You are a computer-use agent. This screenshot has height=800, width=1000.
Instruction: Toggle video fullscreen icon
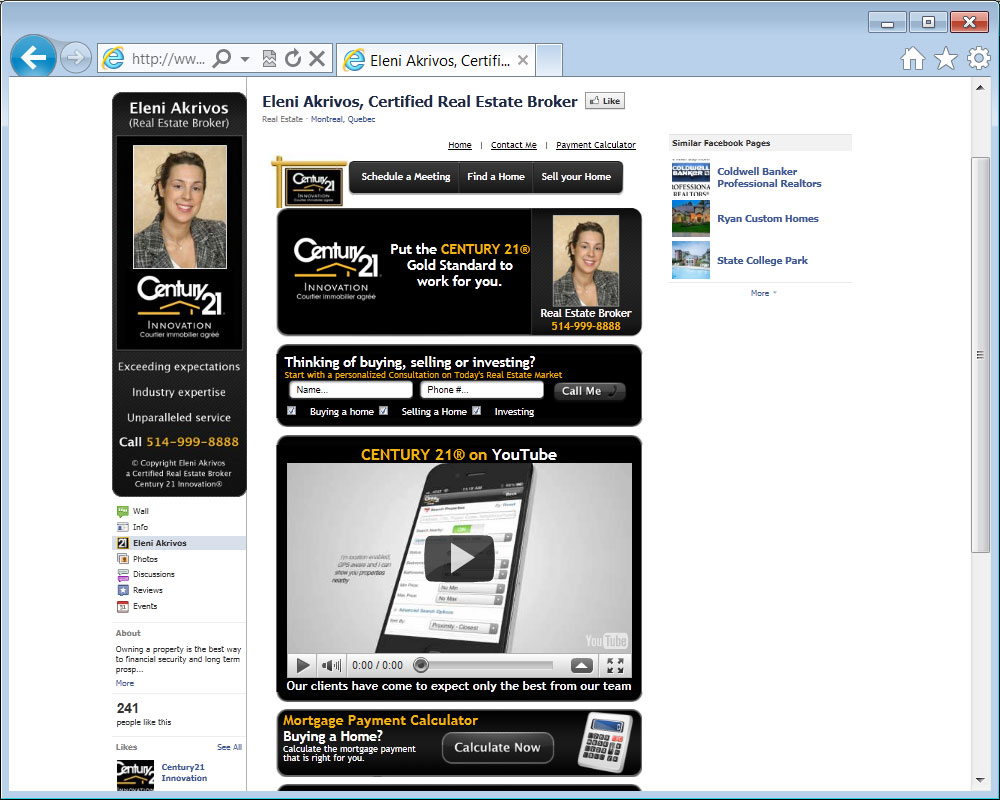[x=615, y=666]
